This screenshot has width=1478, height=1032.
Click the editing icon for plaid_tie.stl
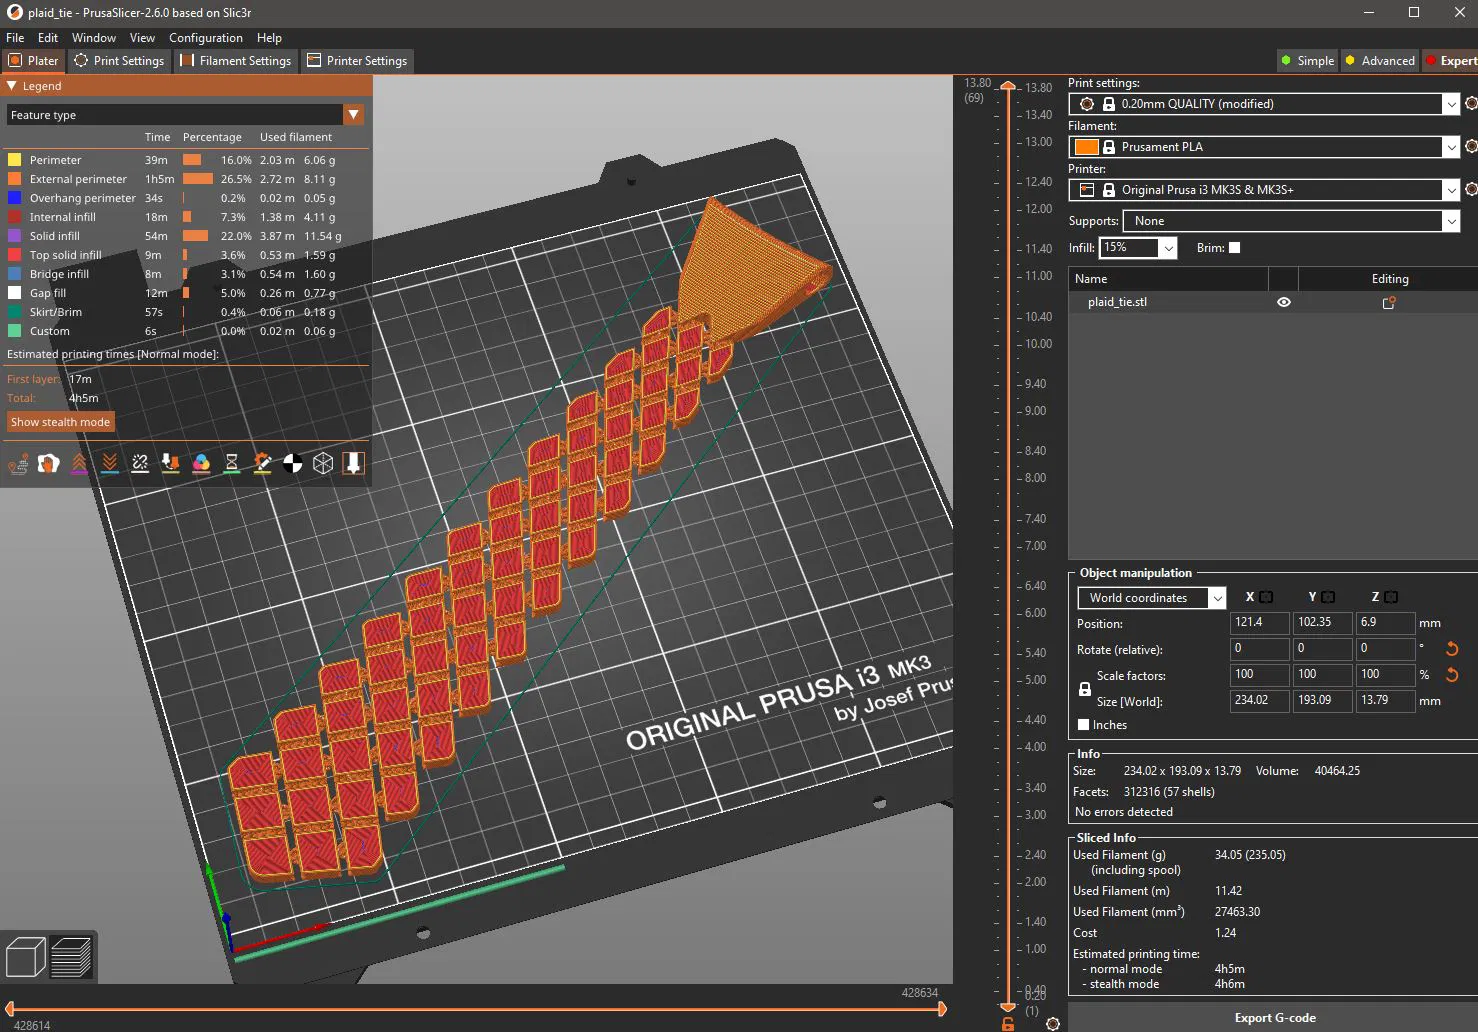tap(1389, 302)
